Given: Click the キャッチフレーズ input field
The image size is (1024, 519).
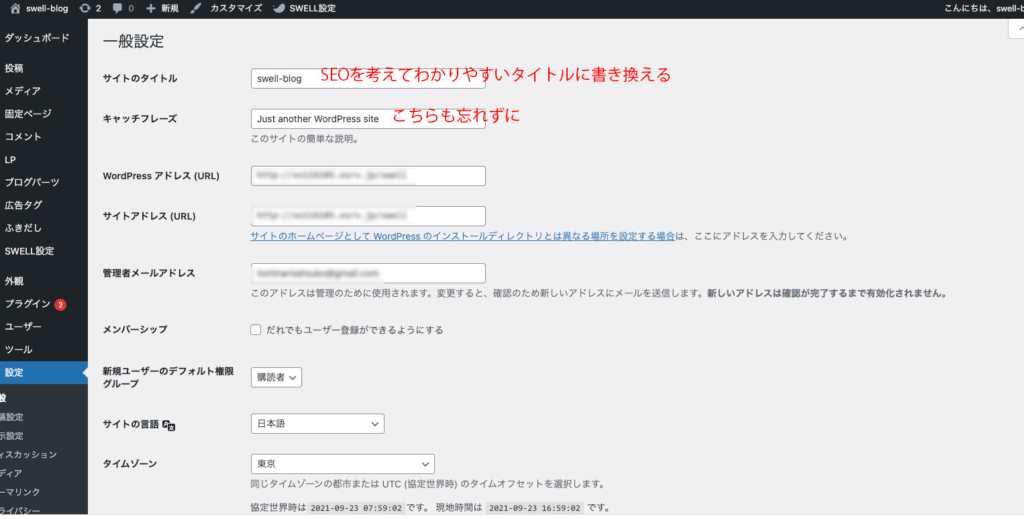Looking at the screenshot, I should pos(368,119).
